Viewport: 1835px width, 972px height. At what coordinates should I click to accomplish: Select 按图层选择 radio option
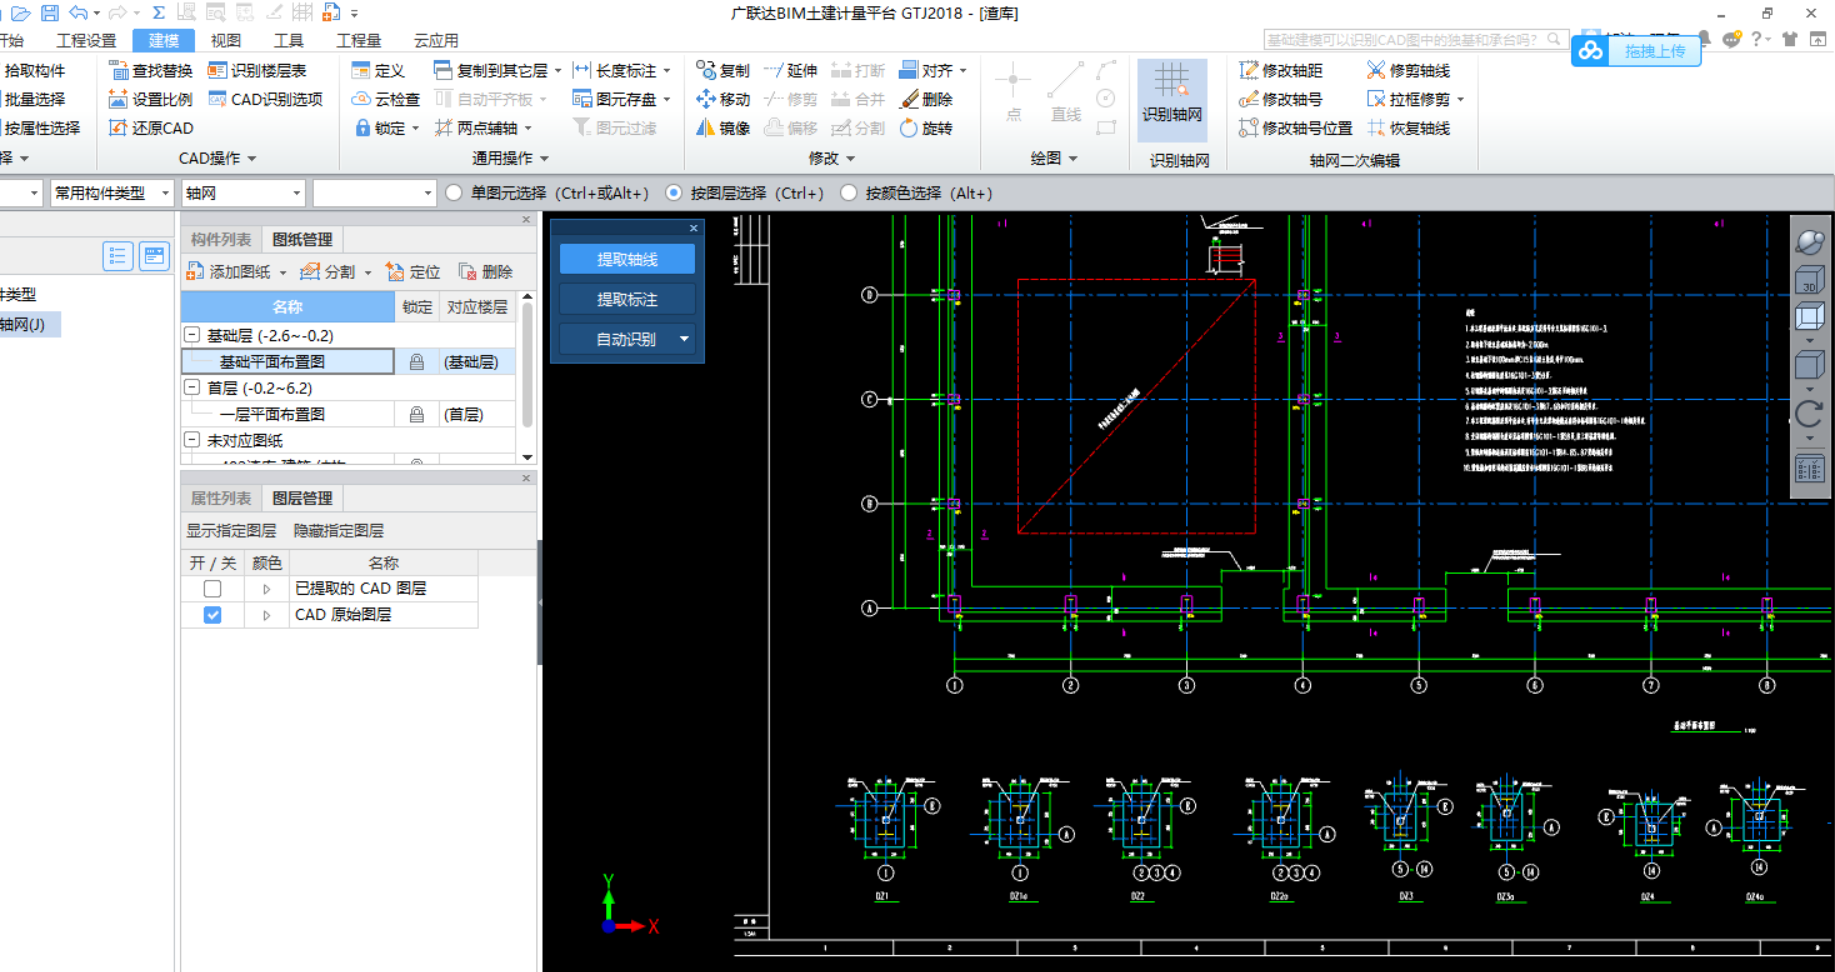(674, 193)
